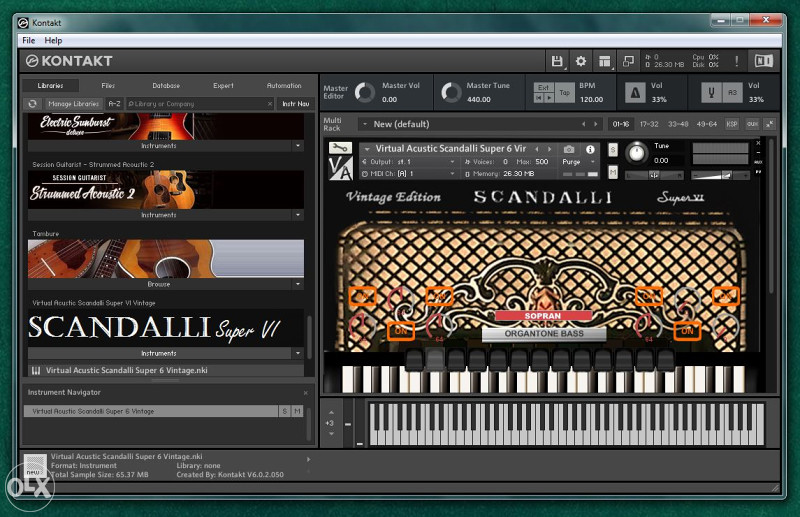Click the NI logo
The image size is (800, 517).
pyautogui.click(x=764, y=61)
